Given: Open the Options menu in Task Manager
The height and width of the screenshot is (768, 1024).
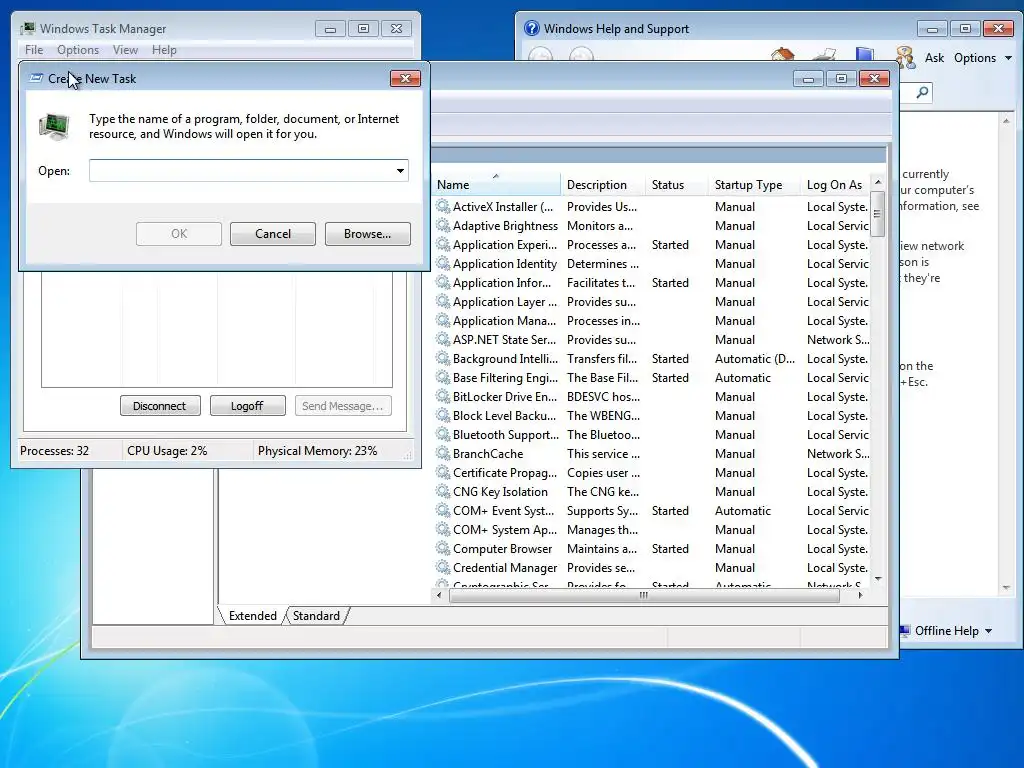Looking at the screenshot, I should (78, 50).
